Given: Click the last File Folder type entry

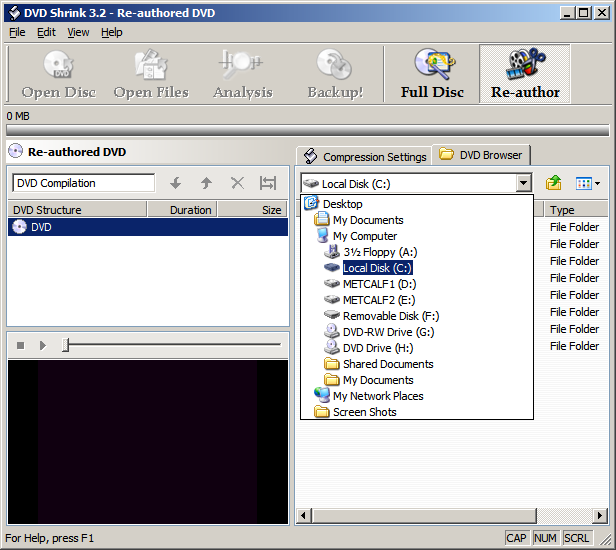Looking at the screenshot, I should click(x=574, y=346).
